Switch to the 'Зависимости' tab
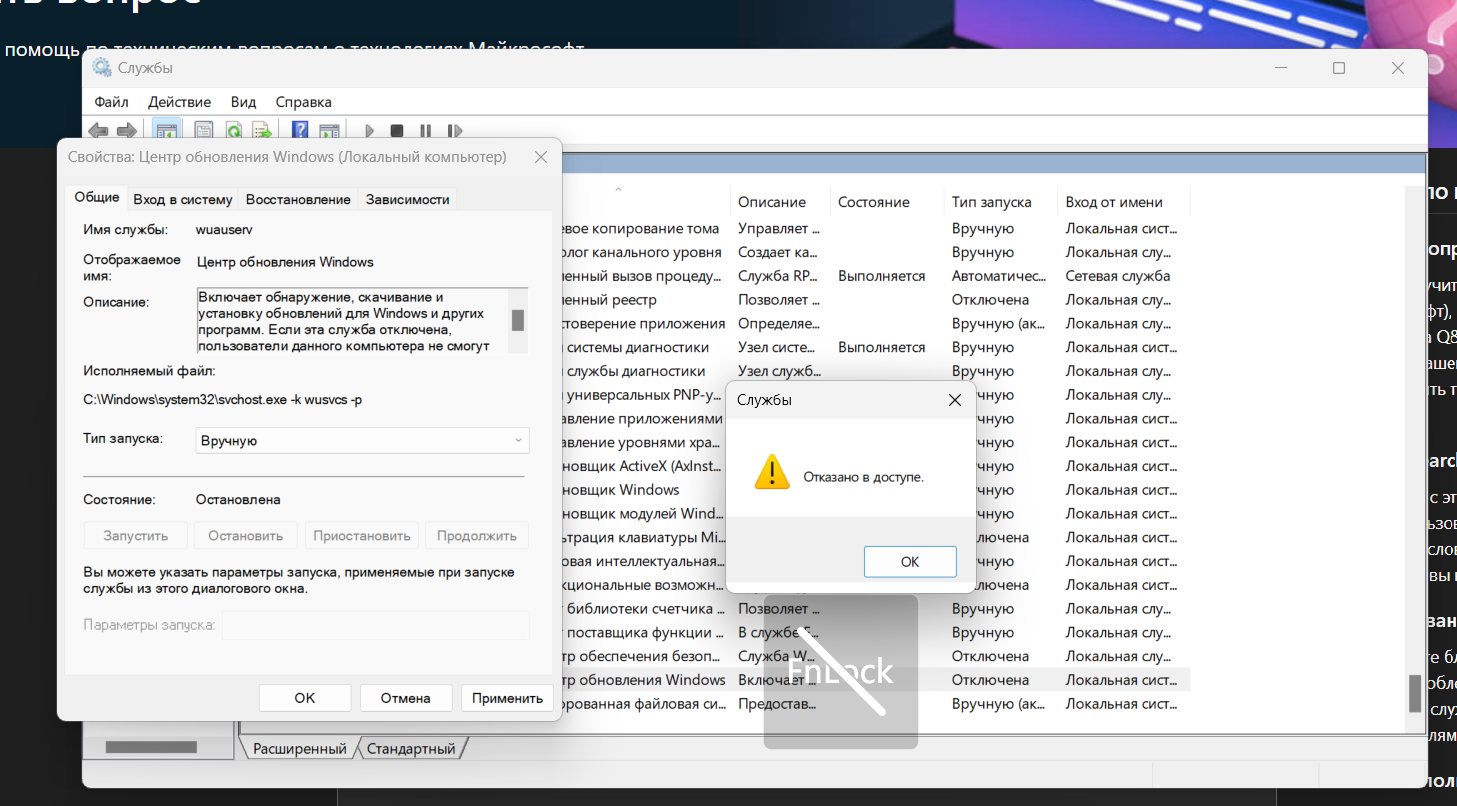Screen dimensions: 1457x806 (x=407, y=199)
